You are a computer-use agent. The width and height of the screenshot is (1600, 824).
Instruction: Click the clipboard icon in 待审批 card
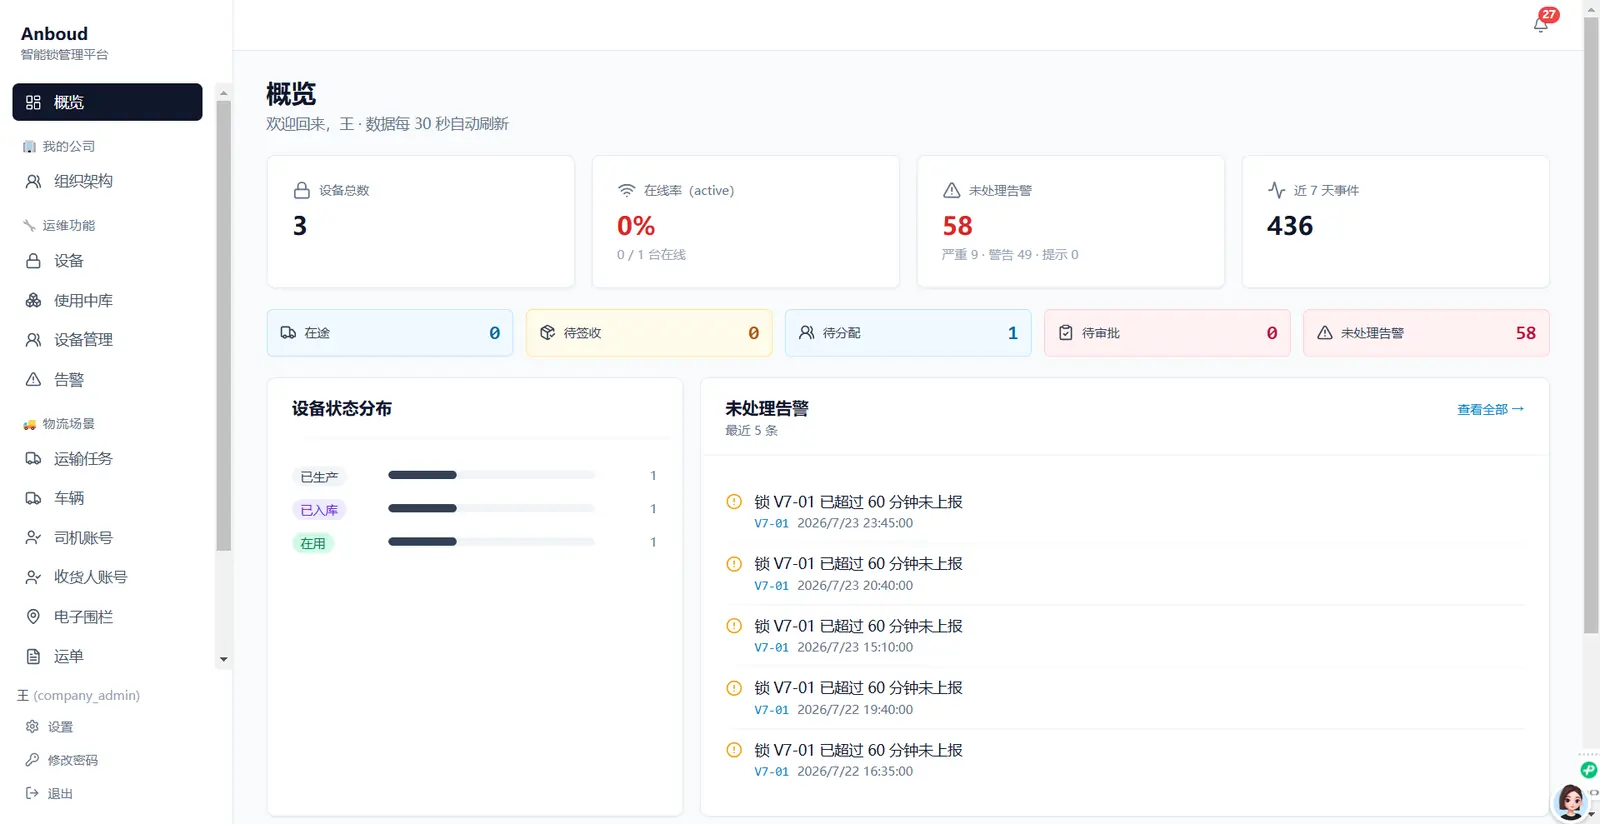coord(1065,333)
